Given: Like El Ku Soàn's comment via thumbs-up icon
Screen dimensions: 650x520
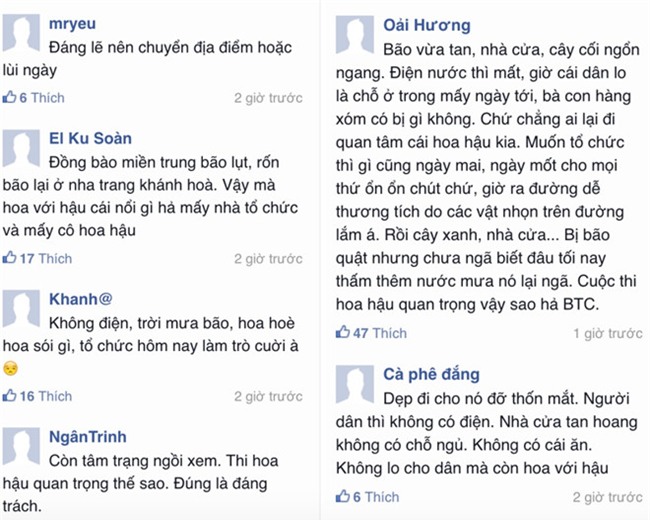Looking at the screenshot, I should click(10, 259).
